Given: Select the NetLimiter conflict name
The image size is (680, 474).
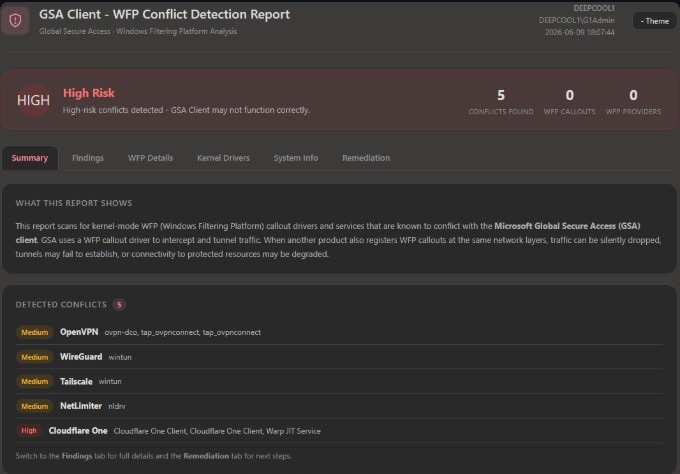Looking at the screenshot, I should click(81, 405).
